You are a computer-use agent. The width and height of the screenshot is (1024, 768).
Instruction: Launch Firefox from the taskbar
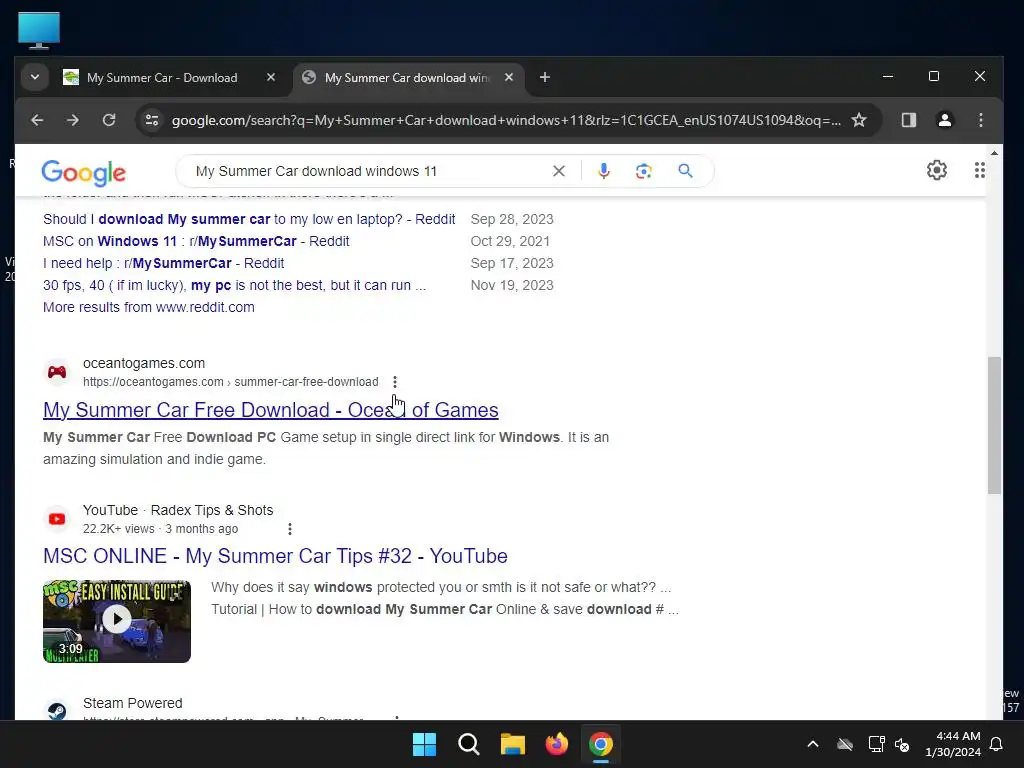pos(556,744)
